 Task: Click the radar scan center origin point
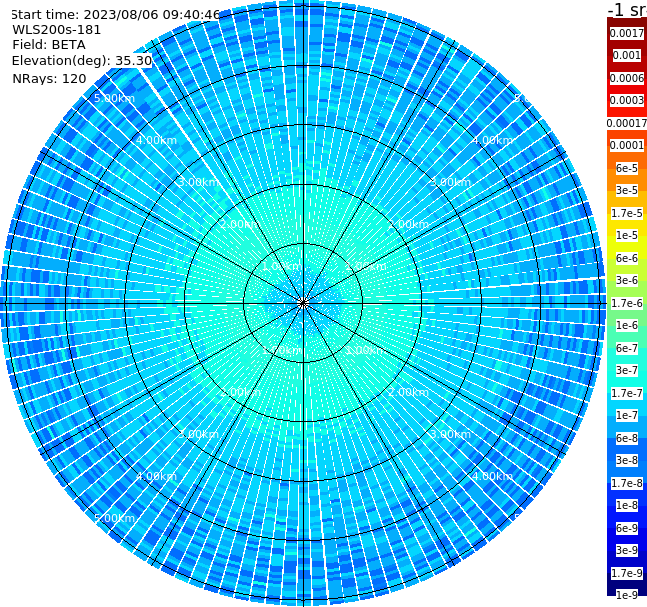coord(303,303)
